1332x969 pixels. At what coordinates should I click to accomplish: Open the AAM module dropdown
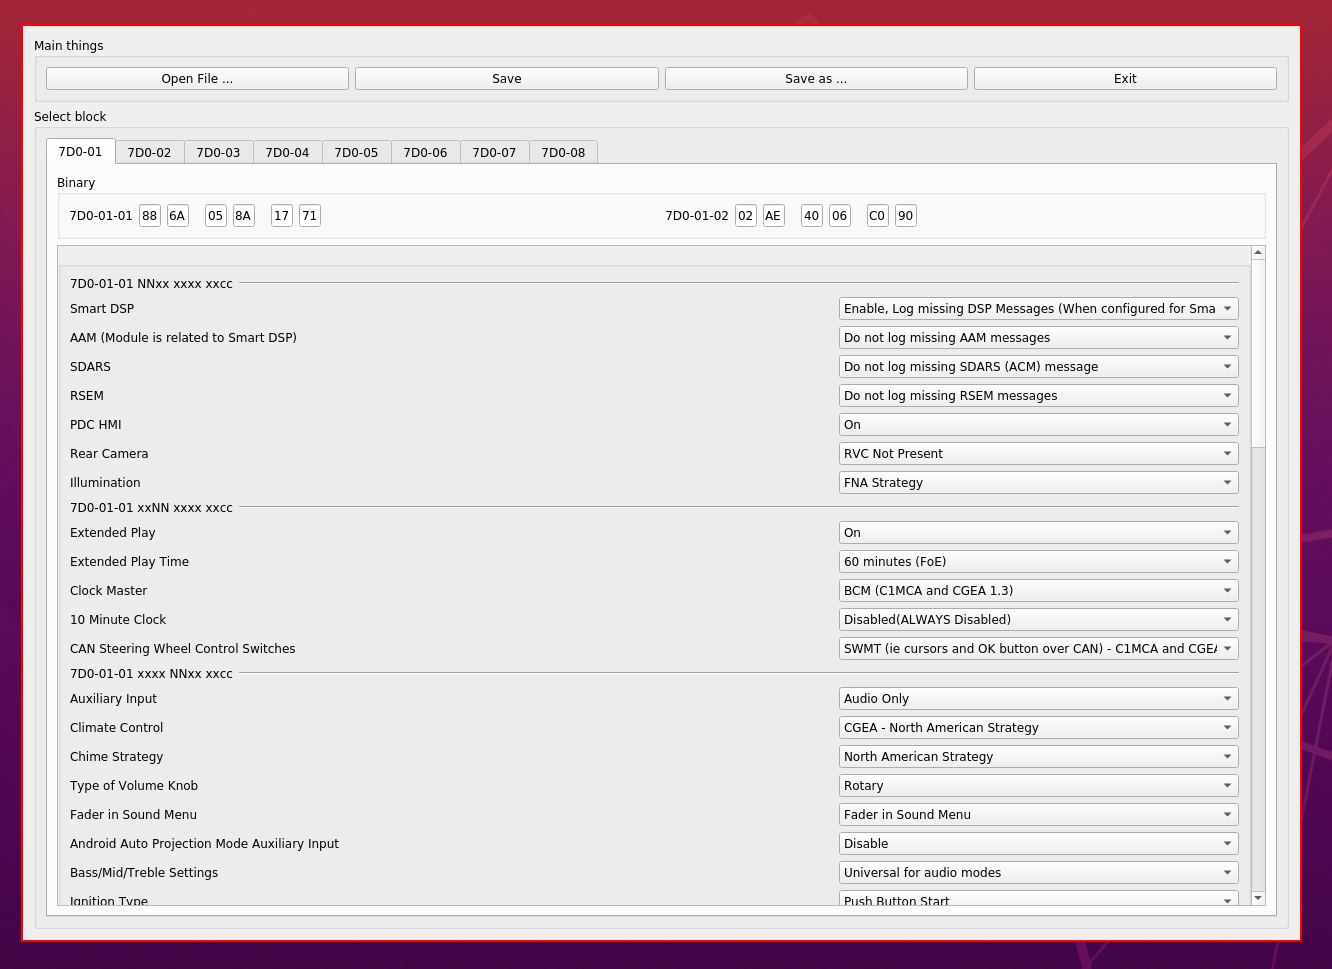tap(1038, 338)
